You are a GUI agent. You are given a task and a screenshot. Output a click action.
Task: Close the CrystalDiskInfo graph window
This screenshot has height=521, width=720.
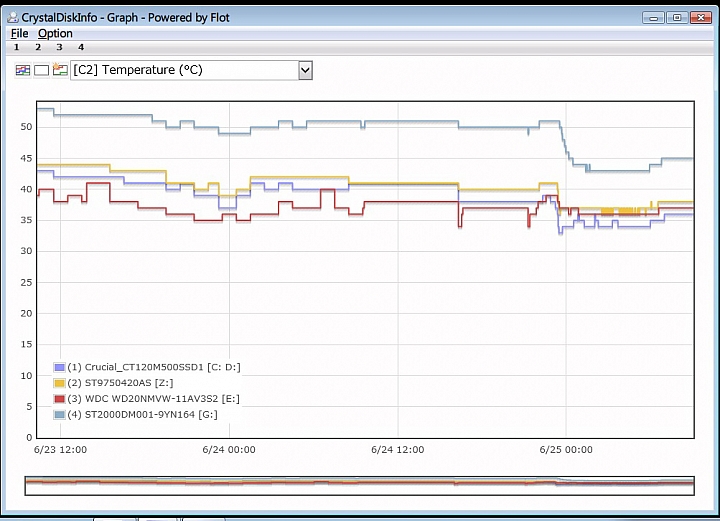point(701,18)
